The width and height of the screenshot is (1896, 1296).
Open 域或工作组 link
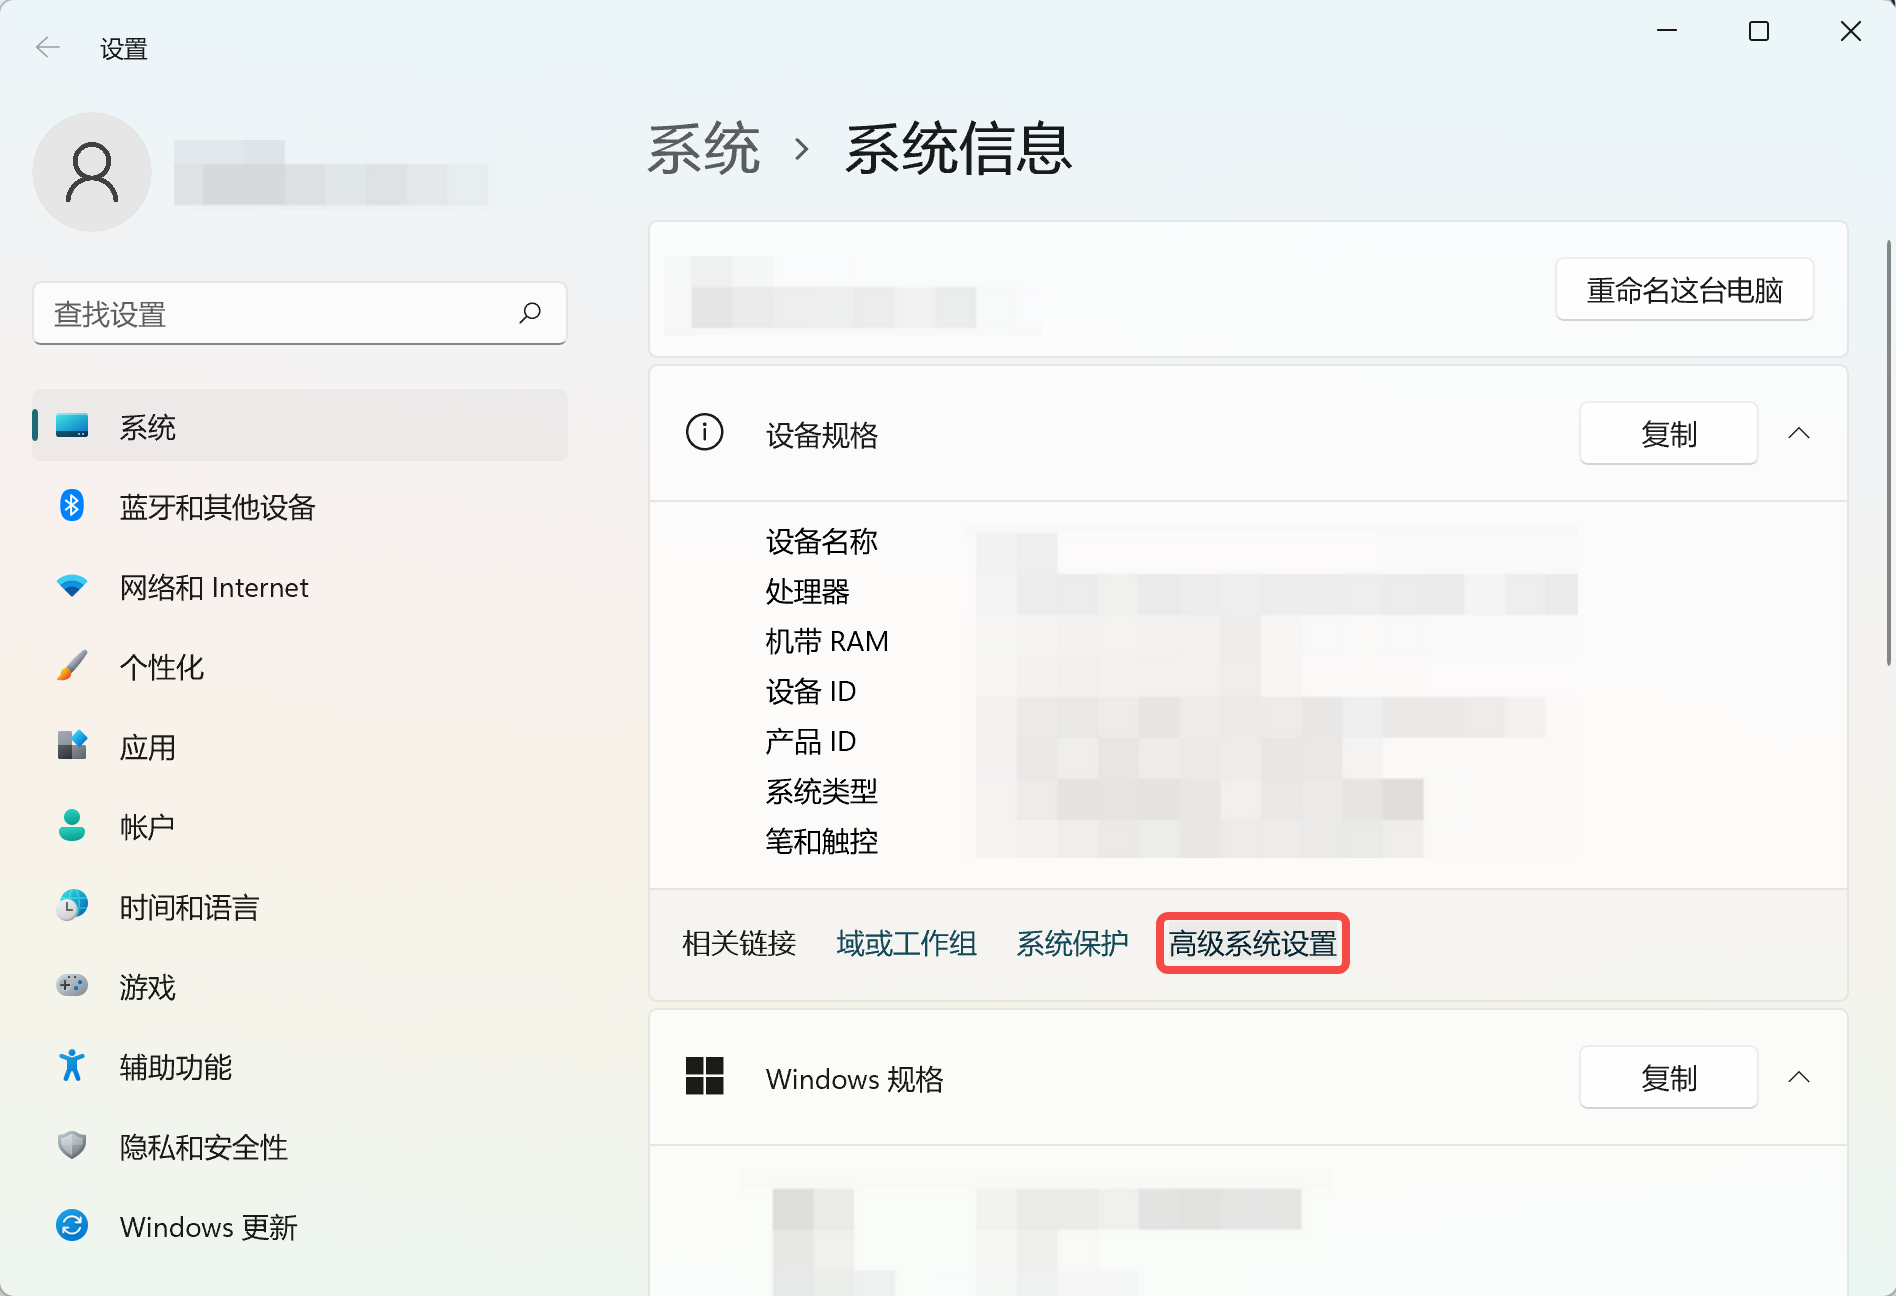tap(906, 943)
